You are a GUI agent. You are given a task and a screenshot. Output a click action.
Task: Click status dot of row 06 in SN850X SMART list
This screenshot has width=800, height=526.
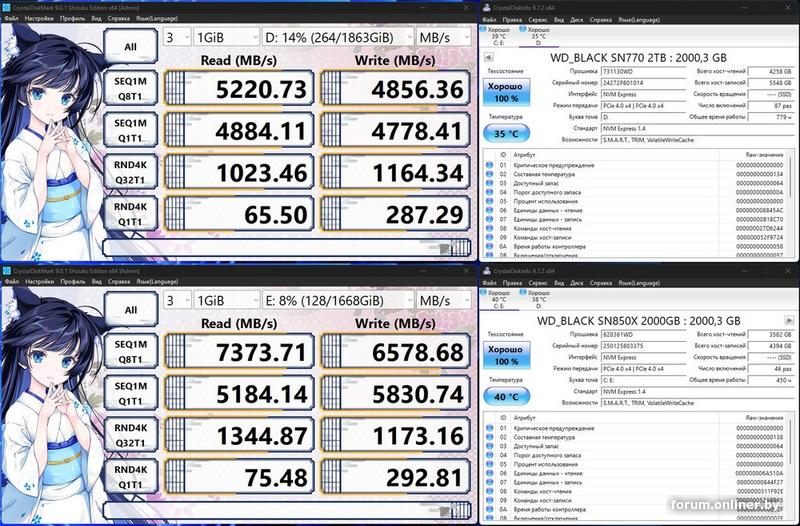coord(489,473)
